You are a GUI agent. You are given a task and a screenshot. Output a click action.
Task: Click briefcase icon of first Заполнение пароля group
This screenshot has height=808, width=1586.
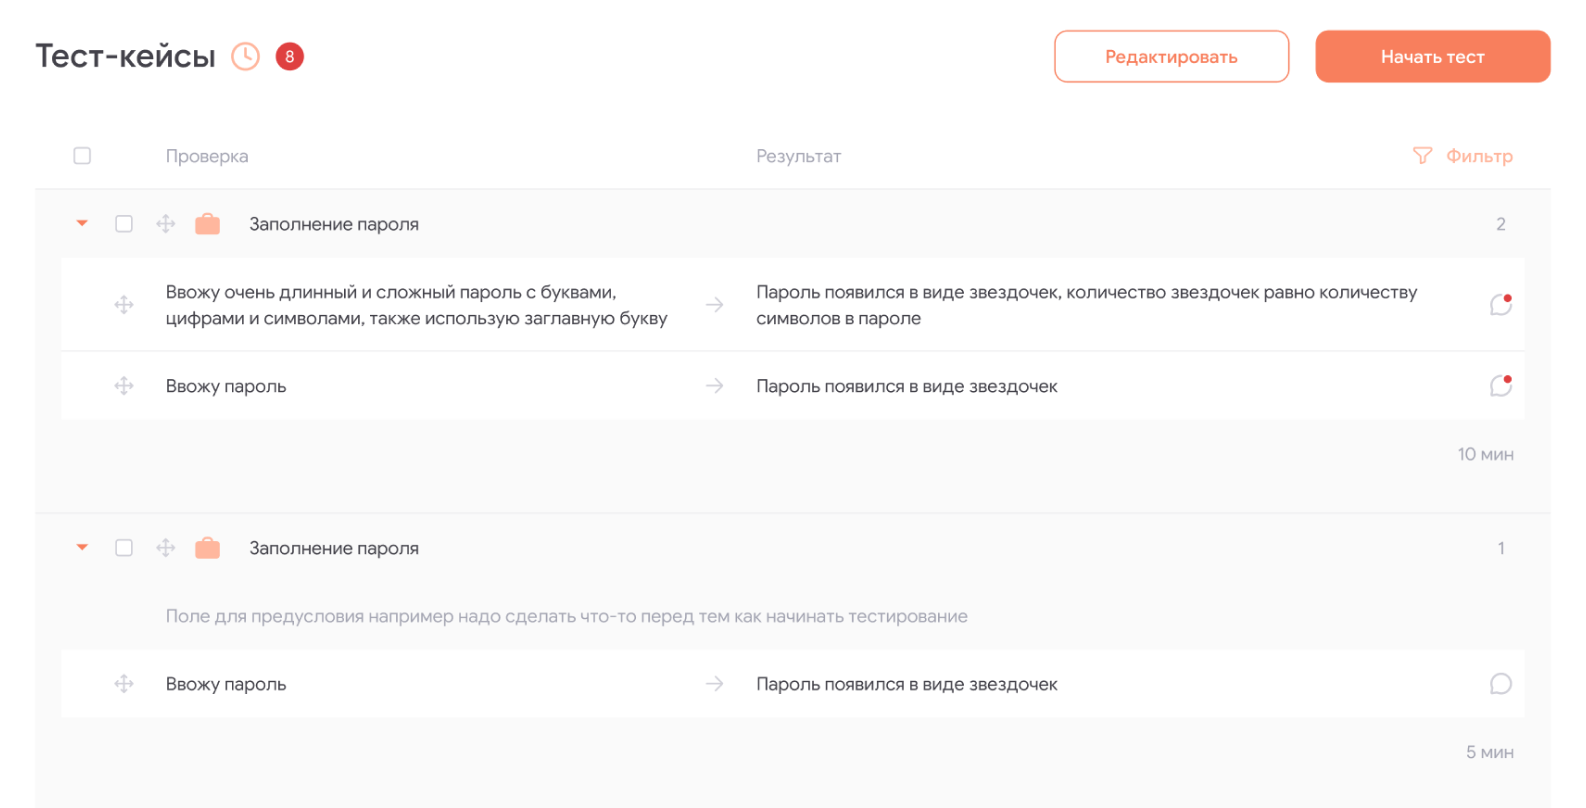click(208, 224)
